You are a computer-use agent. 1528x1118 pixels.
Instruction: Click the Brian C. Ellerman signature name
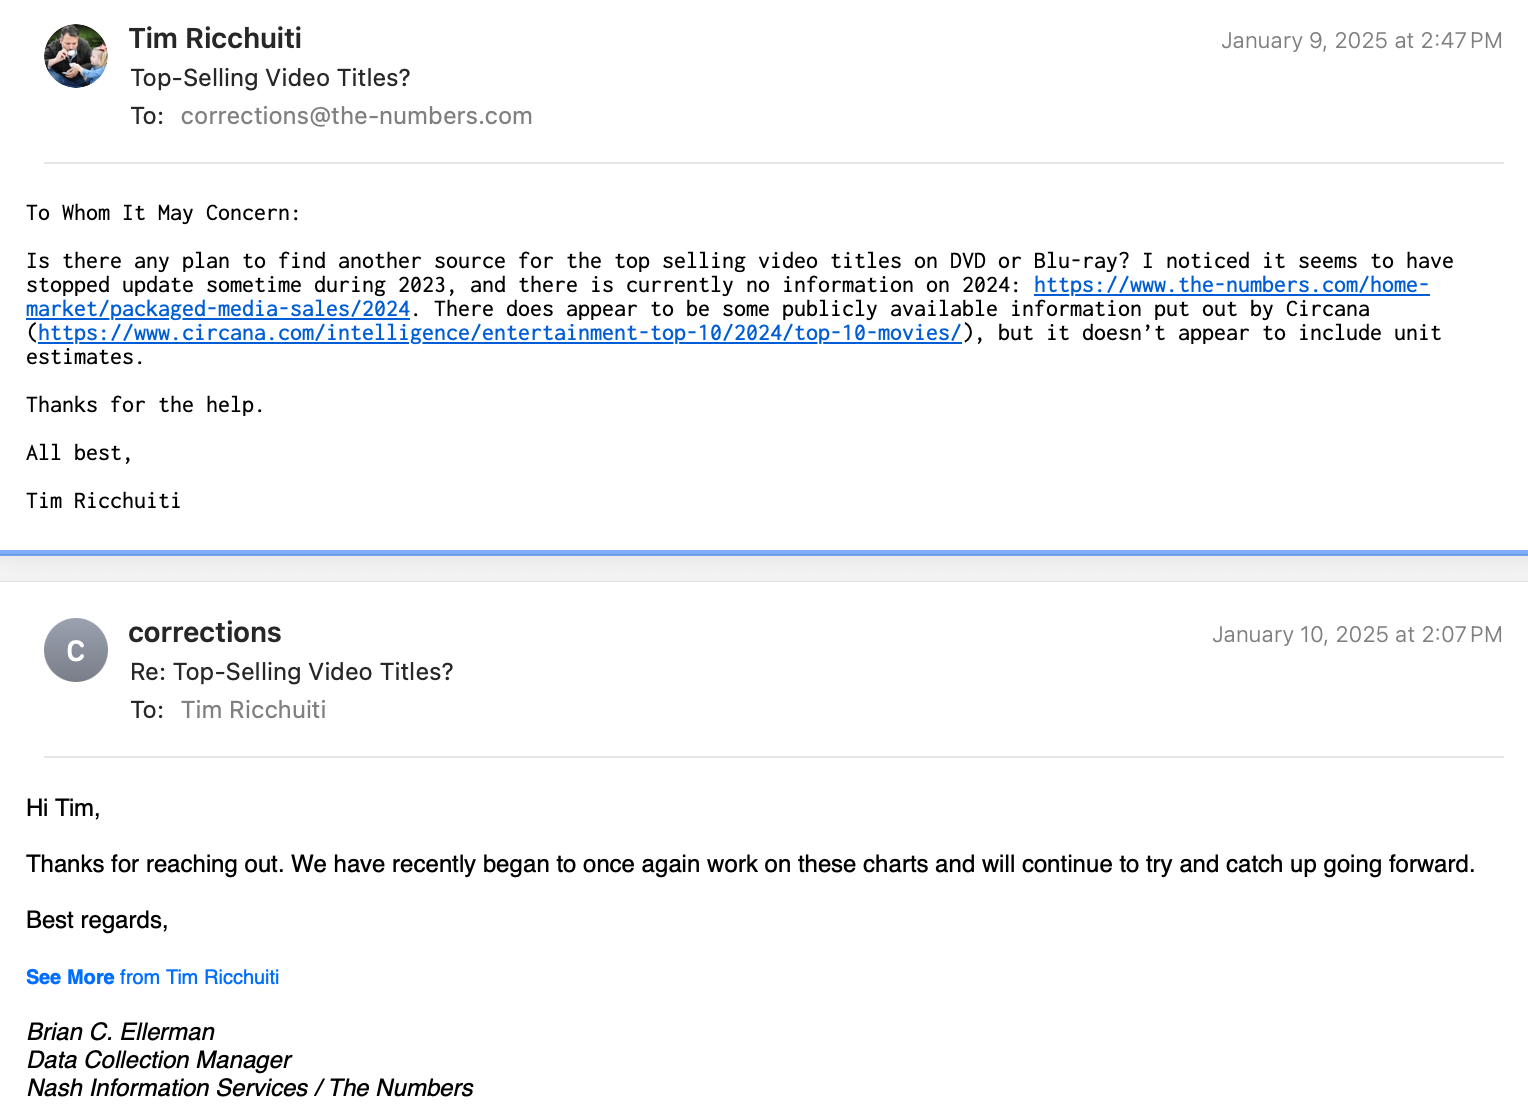coord(121,1032)
